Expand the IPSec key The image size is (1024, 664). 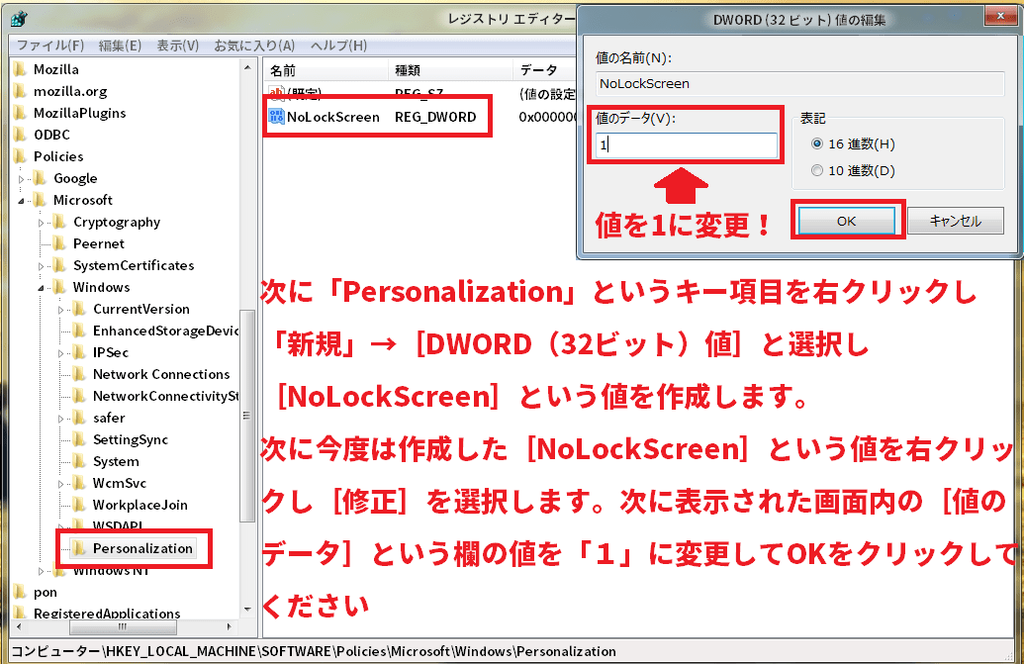point(61,353)
